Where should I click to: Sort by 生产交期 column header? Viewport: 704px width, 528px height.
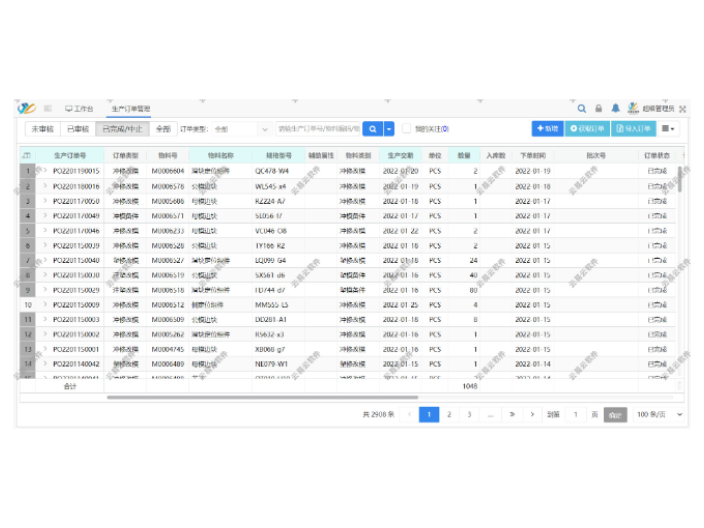(x=400, y=155)
